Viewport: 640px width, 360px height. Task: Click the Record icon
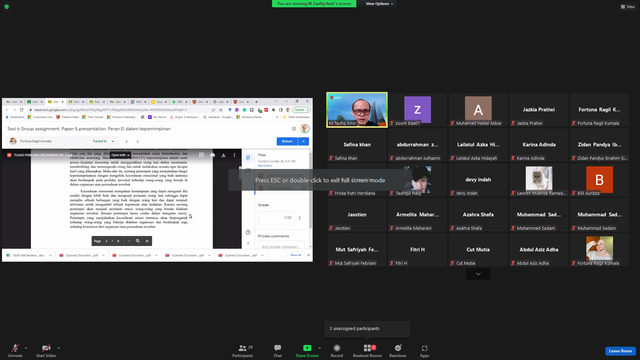pos(337,348)
